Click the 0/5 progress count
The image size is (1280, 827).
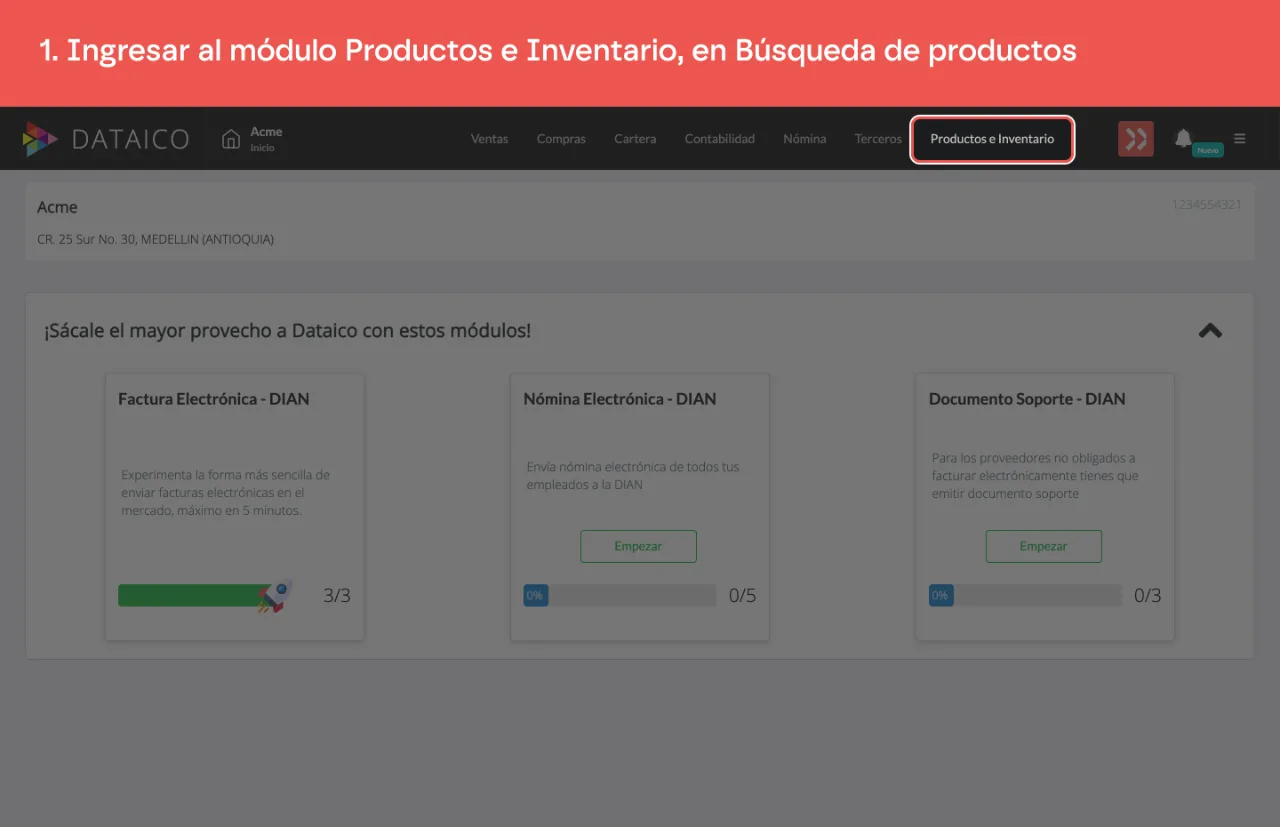[742, 596]
